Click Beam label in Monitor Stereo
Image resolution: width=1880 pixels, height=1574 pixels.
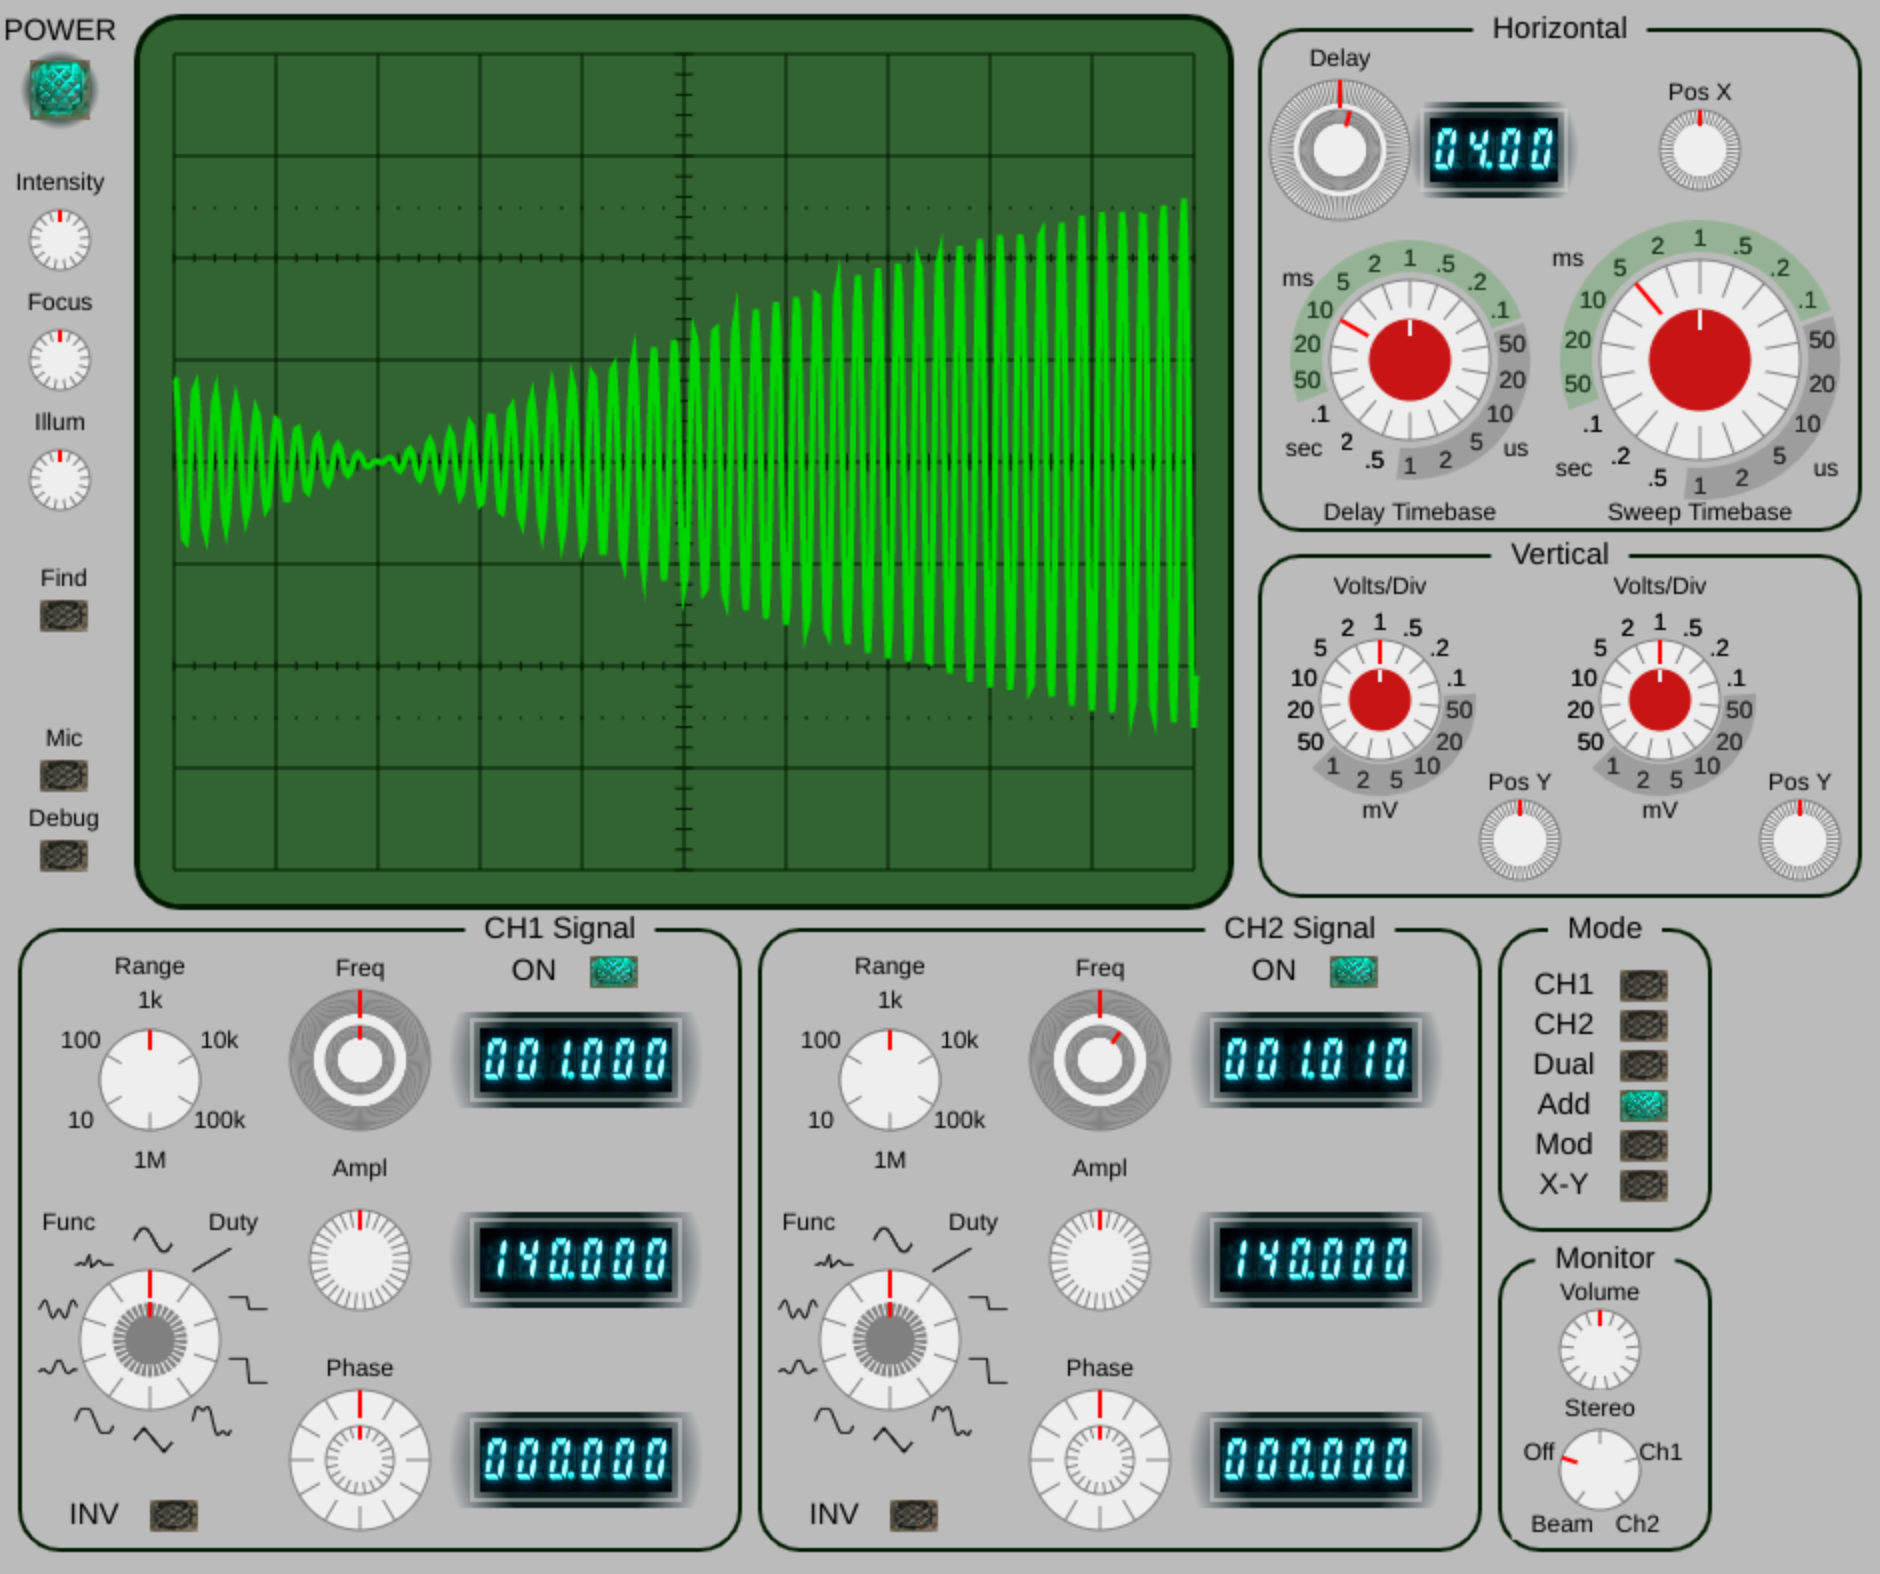pos(1562,1524)
